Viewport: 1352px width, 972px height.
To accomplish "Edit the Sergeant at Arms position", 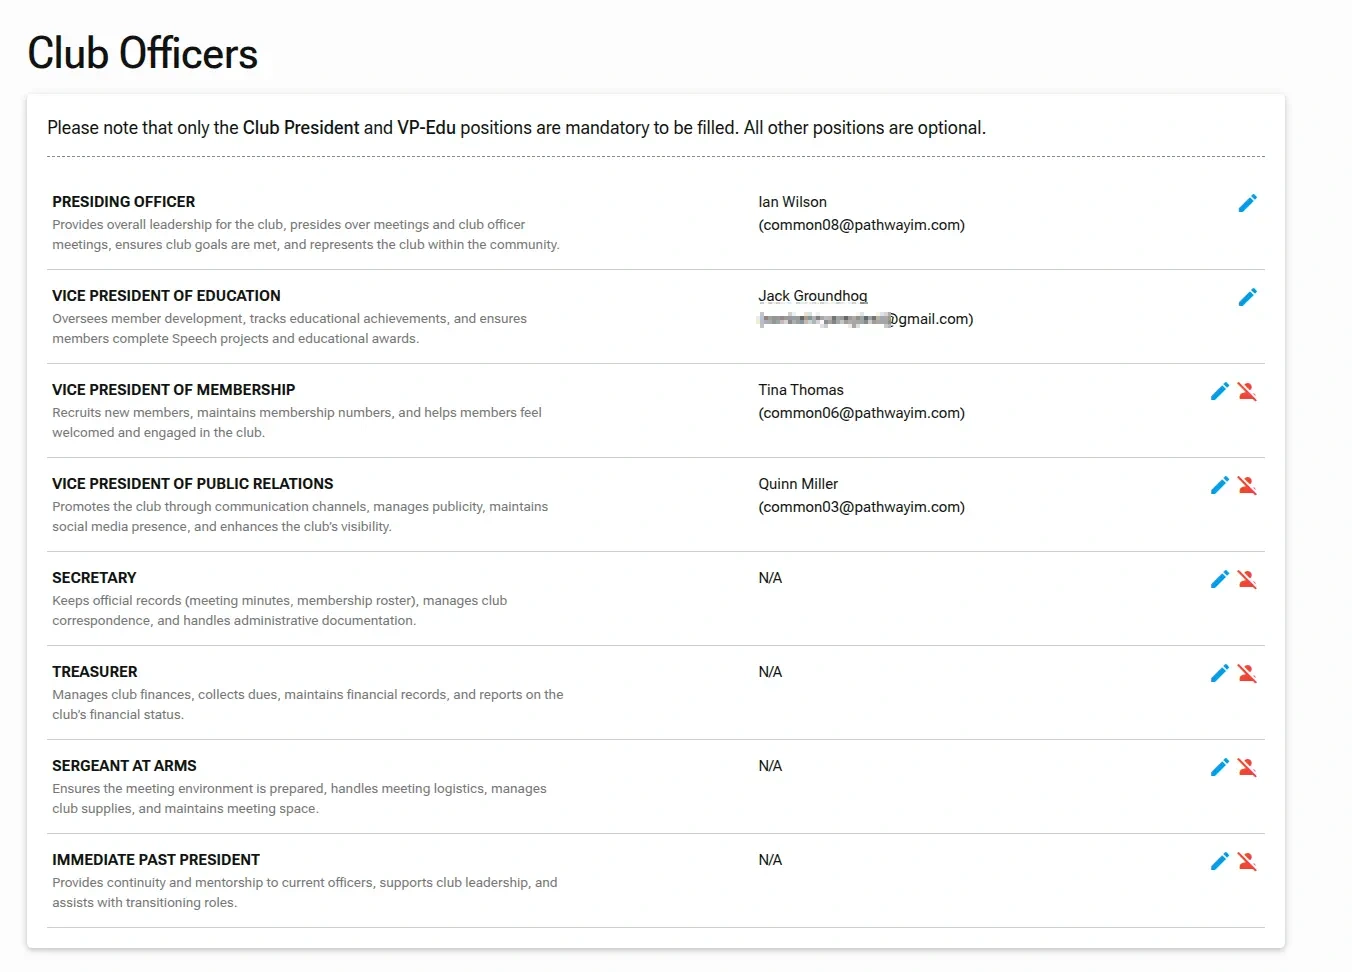I will coord(1219,768).
